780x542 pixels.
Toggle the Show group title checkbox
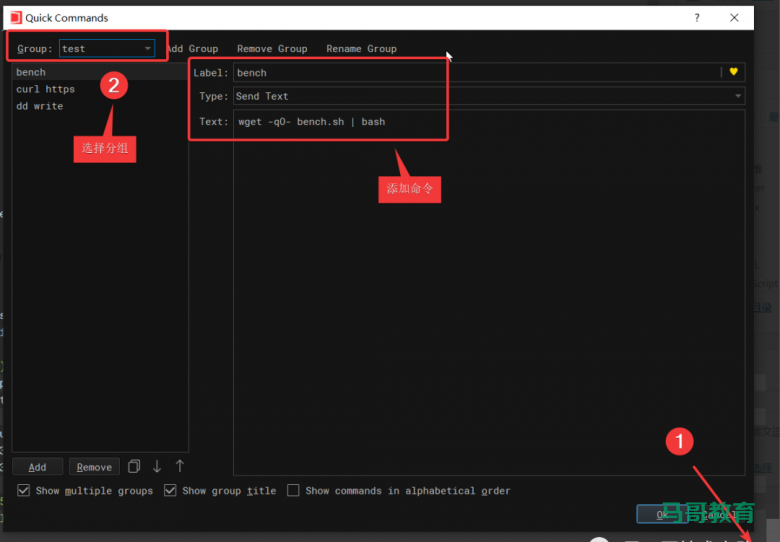170,491
